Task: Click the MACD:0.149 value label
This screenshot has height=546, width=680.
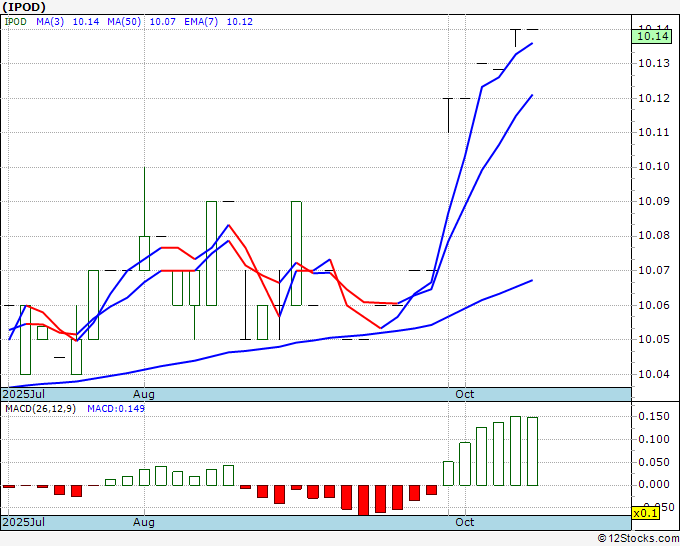Action: tap(116, 409)
